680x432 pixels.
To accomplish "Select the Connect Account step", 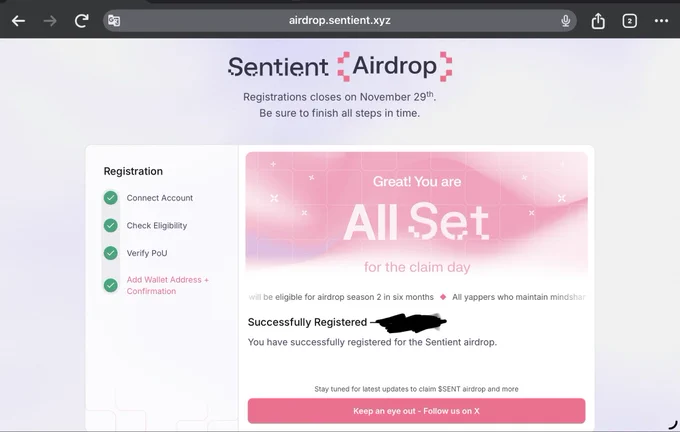I will [160, 198].
